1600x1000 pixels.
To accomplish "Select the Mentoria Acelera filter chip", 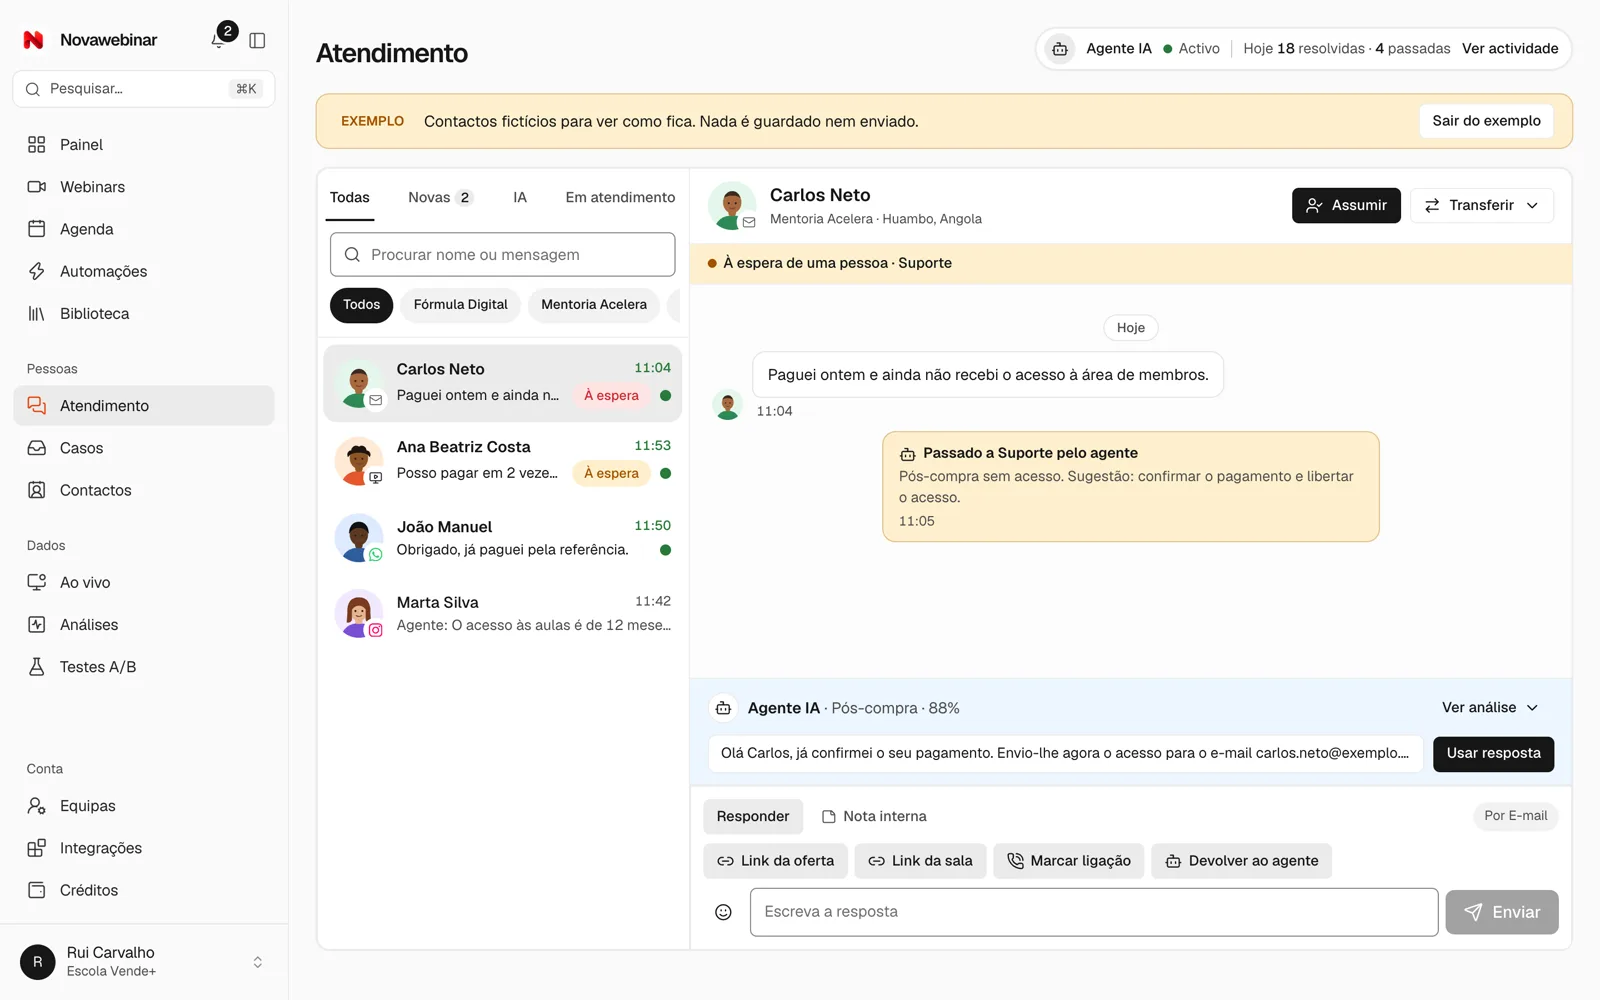I will pyautogui.click(x=594, y=305).
